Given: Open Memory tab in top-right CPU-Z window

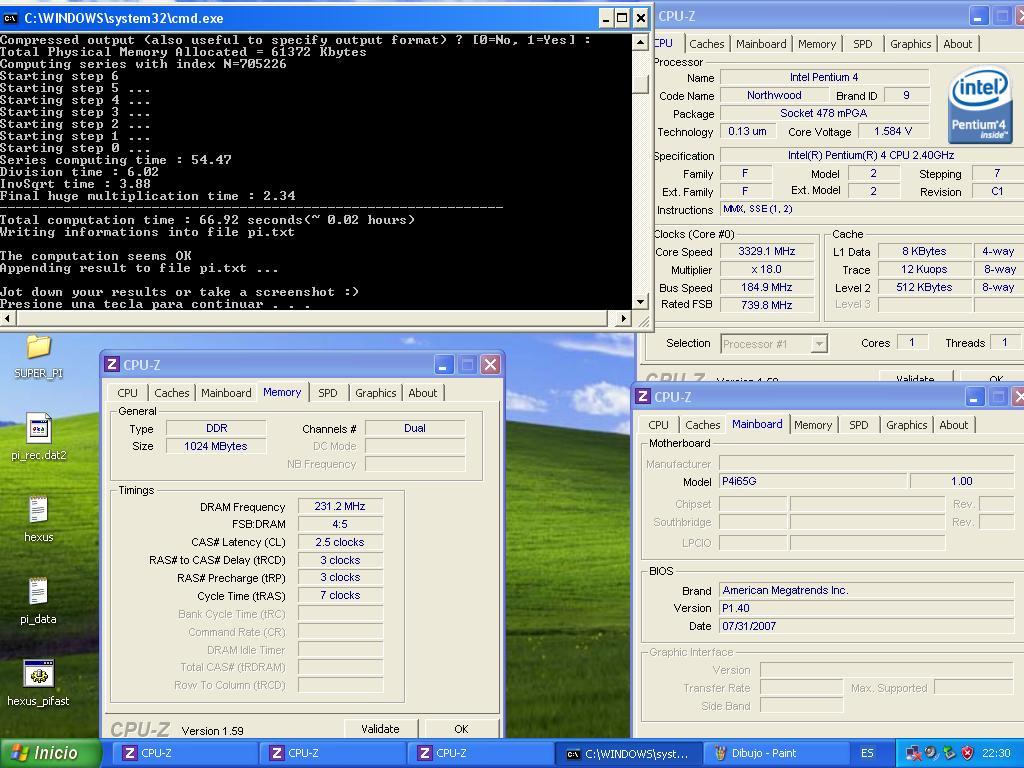Looking at the screenshot, I should (816, 44).
